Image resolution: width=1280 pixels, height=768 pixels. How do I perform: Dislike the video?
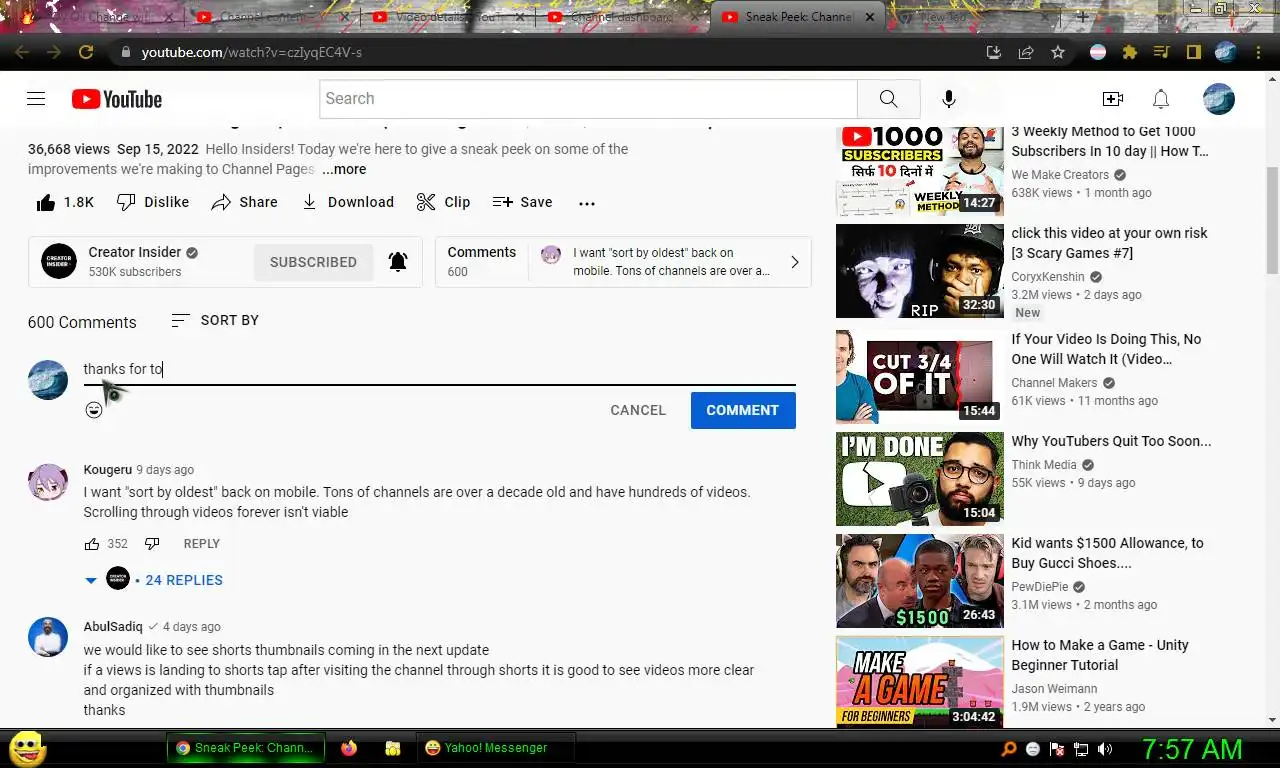[x=153, y=202]
